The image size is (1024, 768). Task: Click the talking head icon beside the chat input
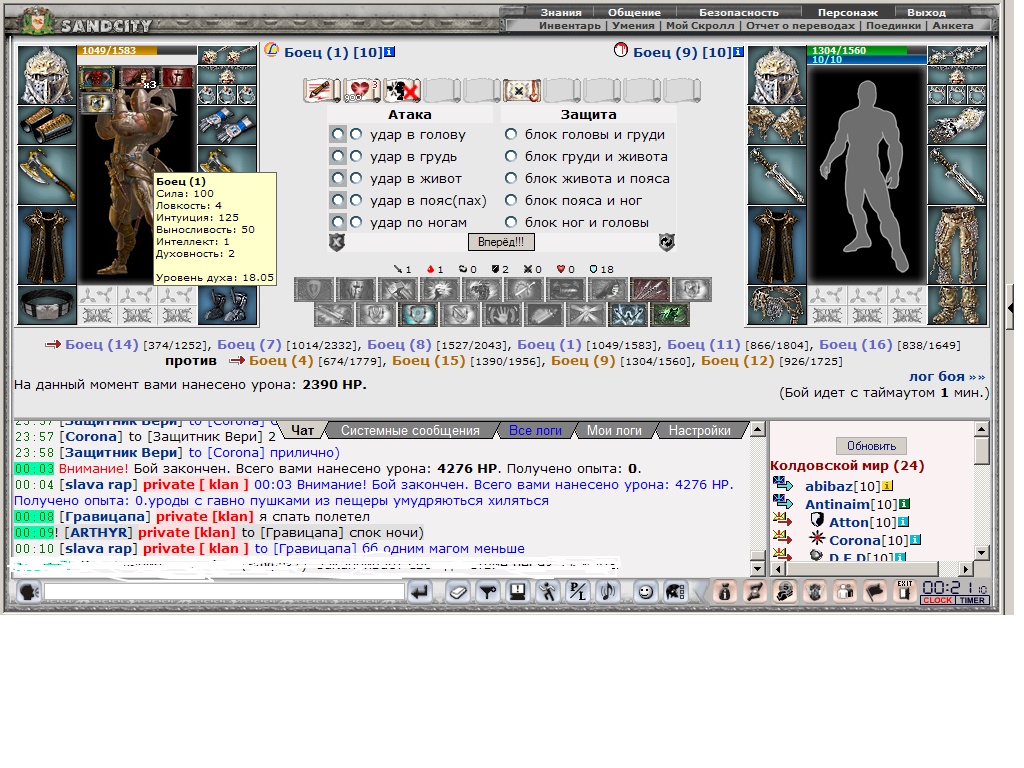click(28, 592)
